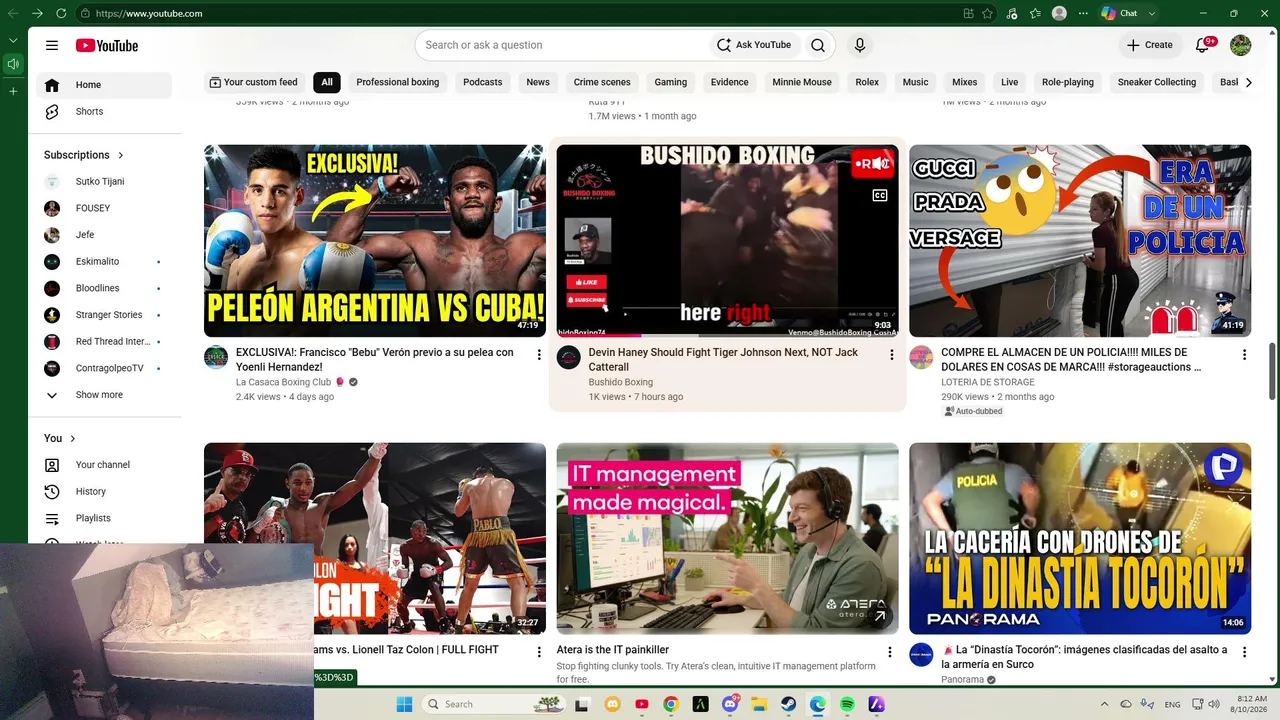1280x720 pixels.
Task: Open Shorts from the sidebar
Action: (104, 111)
